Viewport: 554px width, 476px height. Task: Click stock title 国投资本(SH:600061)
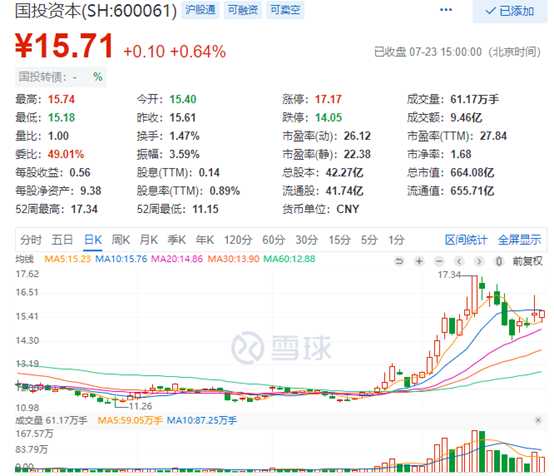click(x=96, y=11)
